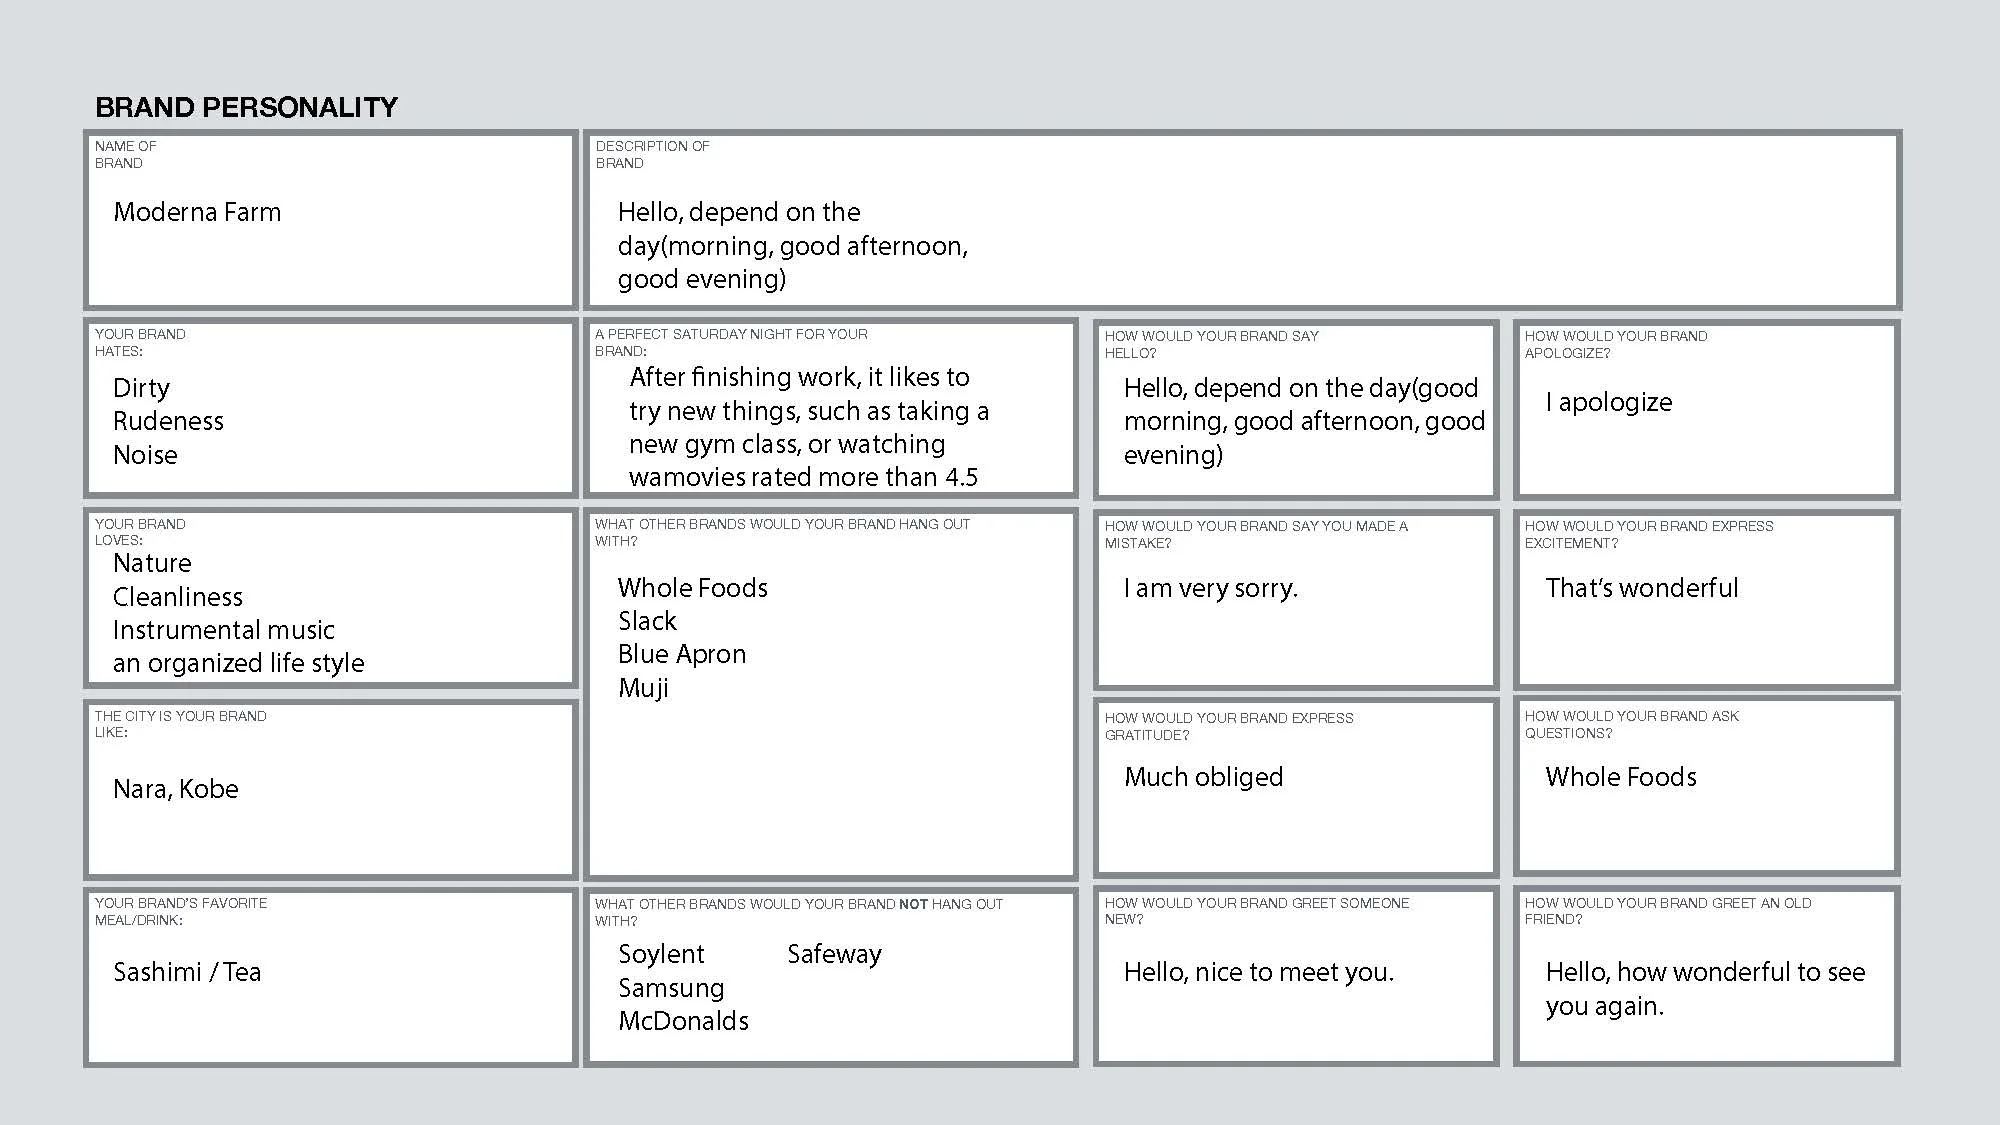Select 'Muji' in hang out list
Viewport: 2000px width, 1125px height.
click(643, 688)
